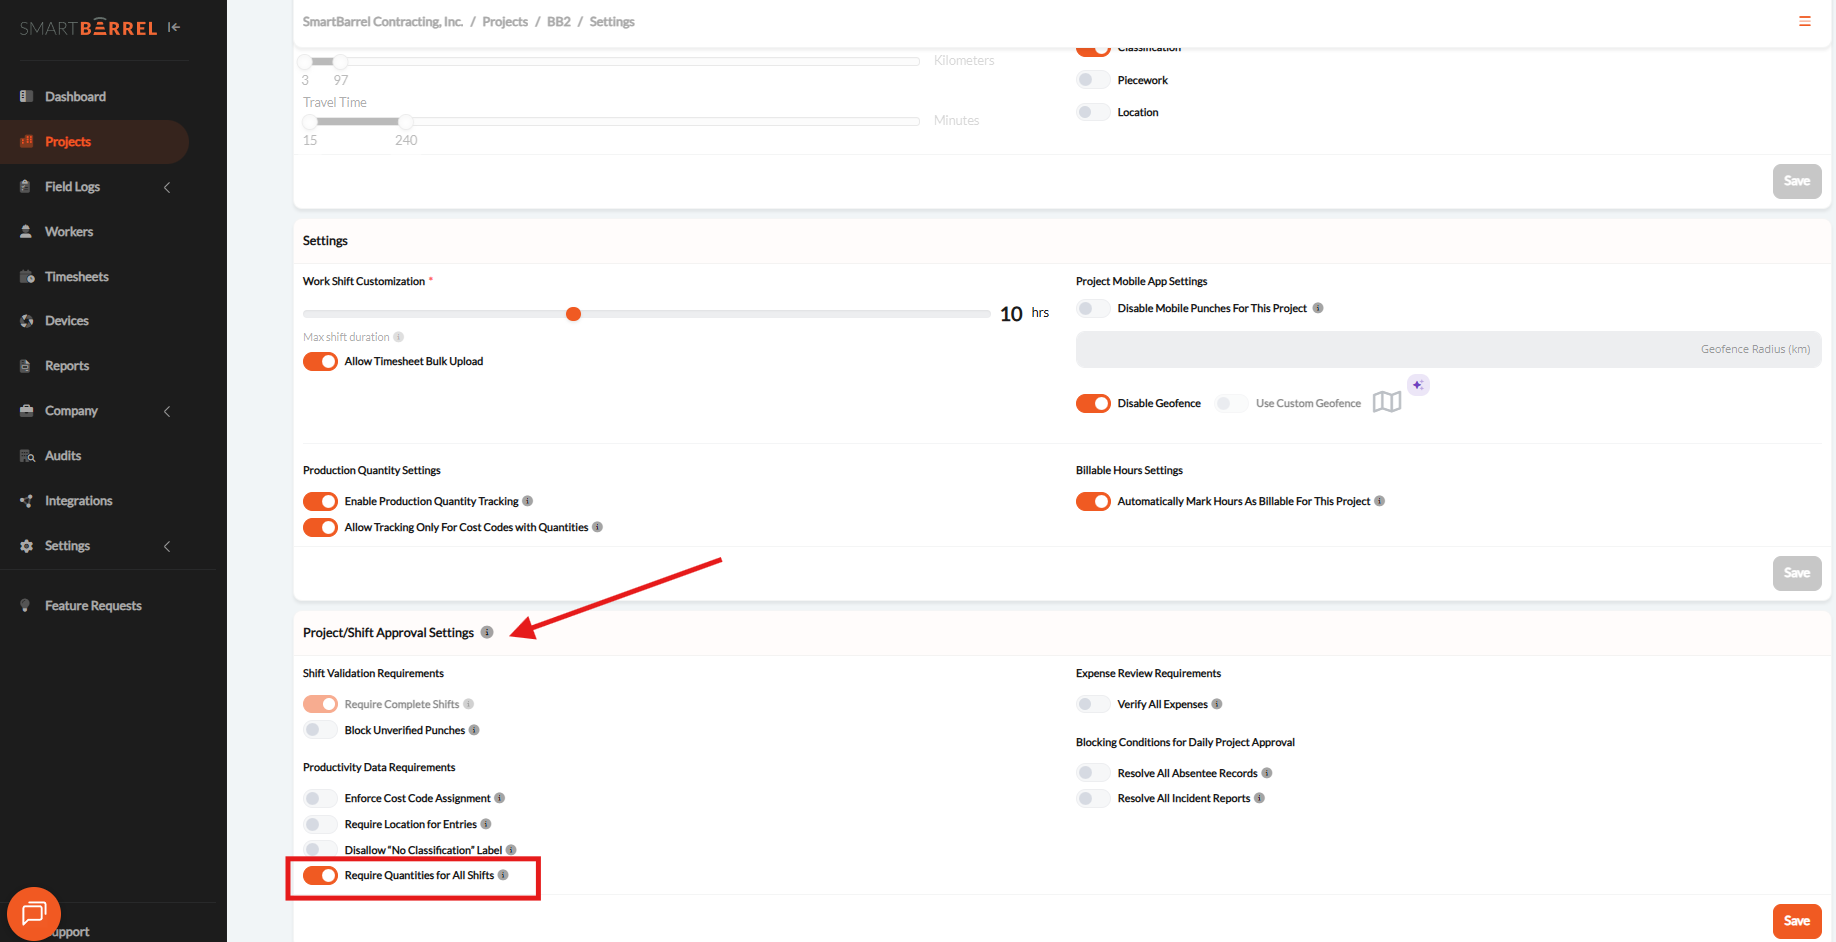
Task: Enable Block Unverified Punches toggle
Action: pyautogui.click(x=320, y=730)
